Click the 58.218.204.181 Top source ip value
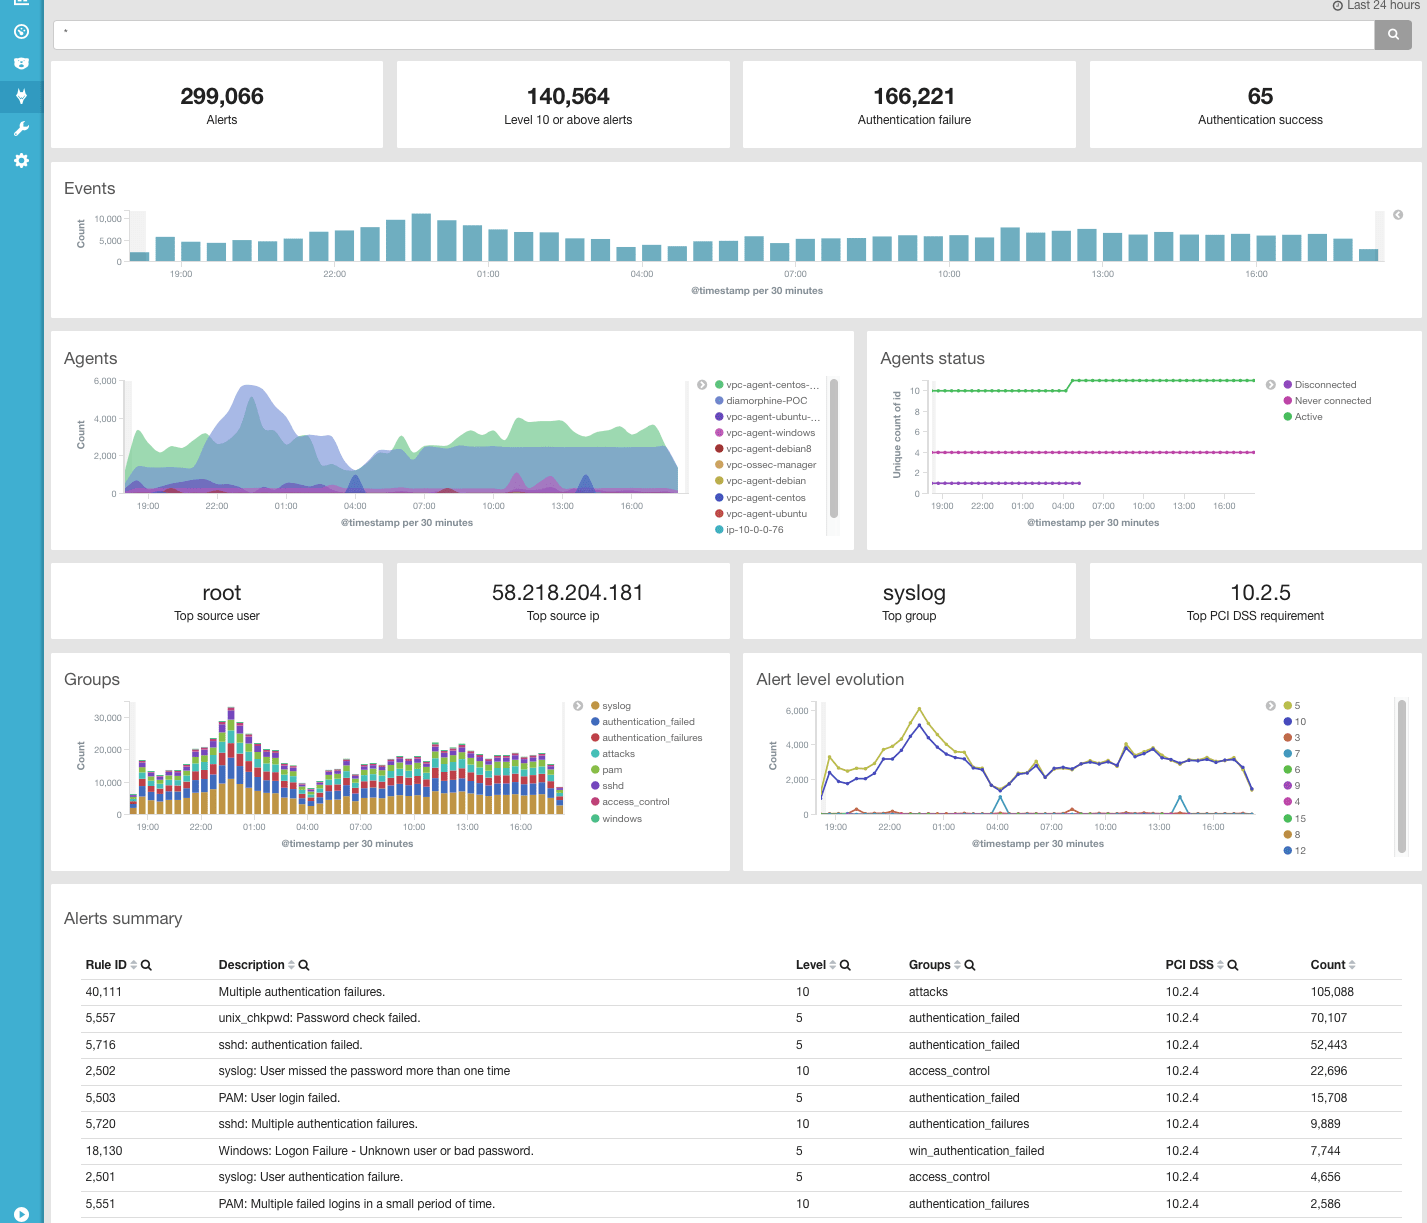Image resolution: width=1427 pixels, height=1223 pixels. (568, 593)
